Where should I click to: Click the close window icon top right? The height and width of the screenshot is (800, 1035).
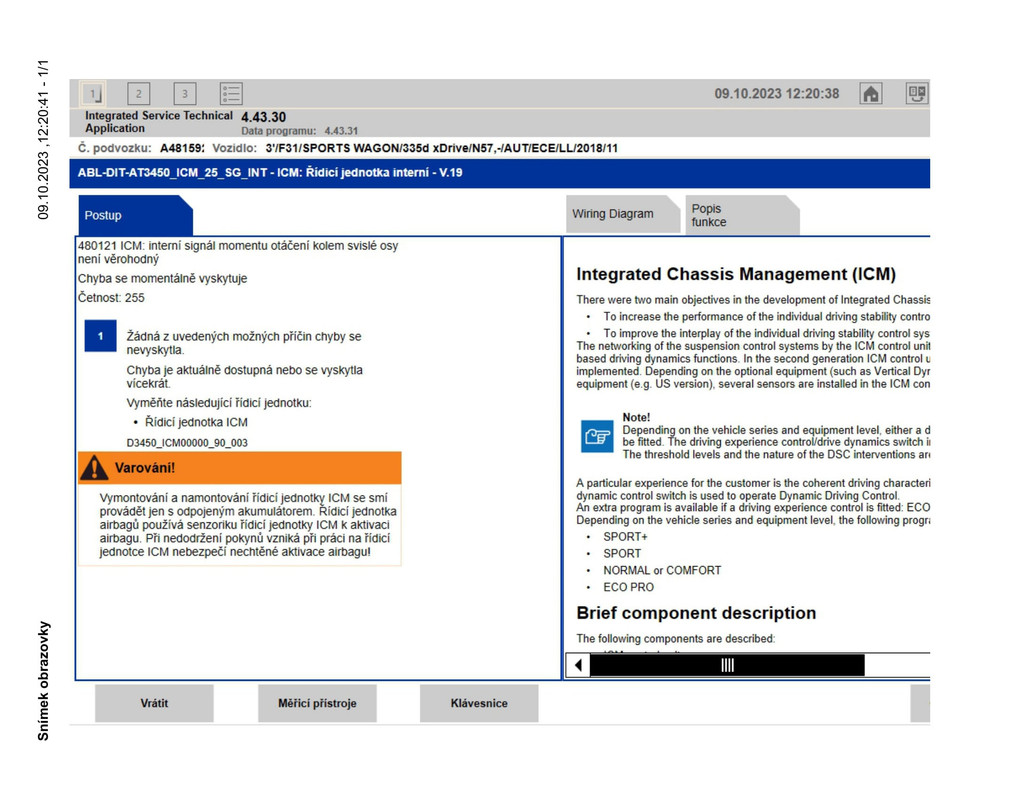917,94
